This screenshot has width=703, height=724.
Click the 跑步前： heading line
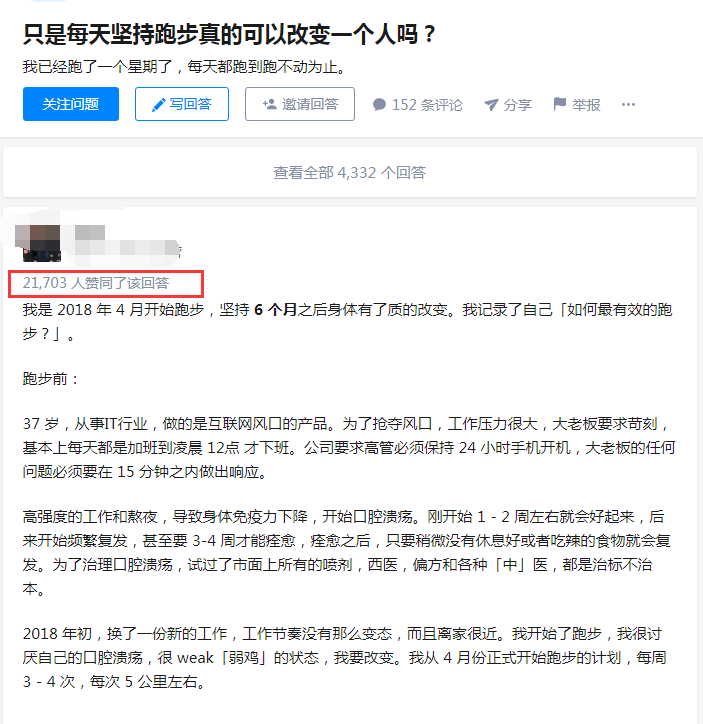pyautogui.click(x=51, y=379)
